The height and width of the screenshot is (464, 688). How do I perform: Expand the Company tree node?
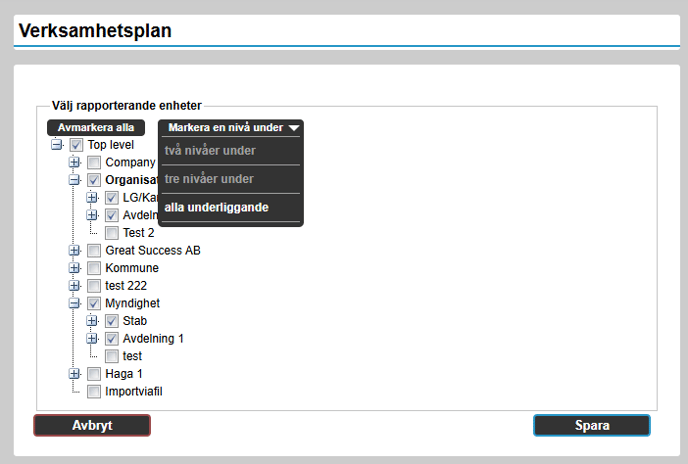pyautogui.click(x=74, y=162)
